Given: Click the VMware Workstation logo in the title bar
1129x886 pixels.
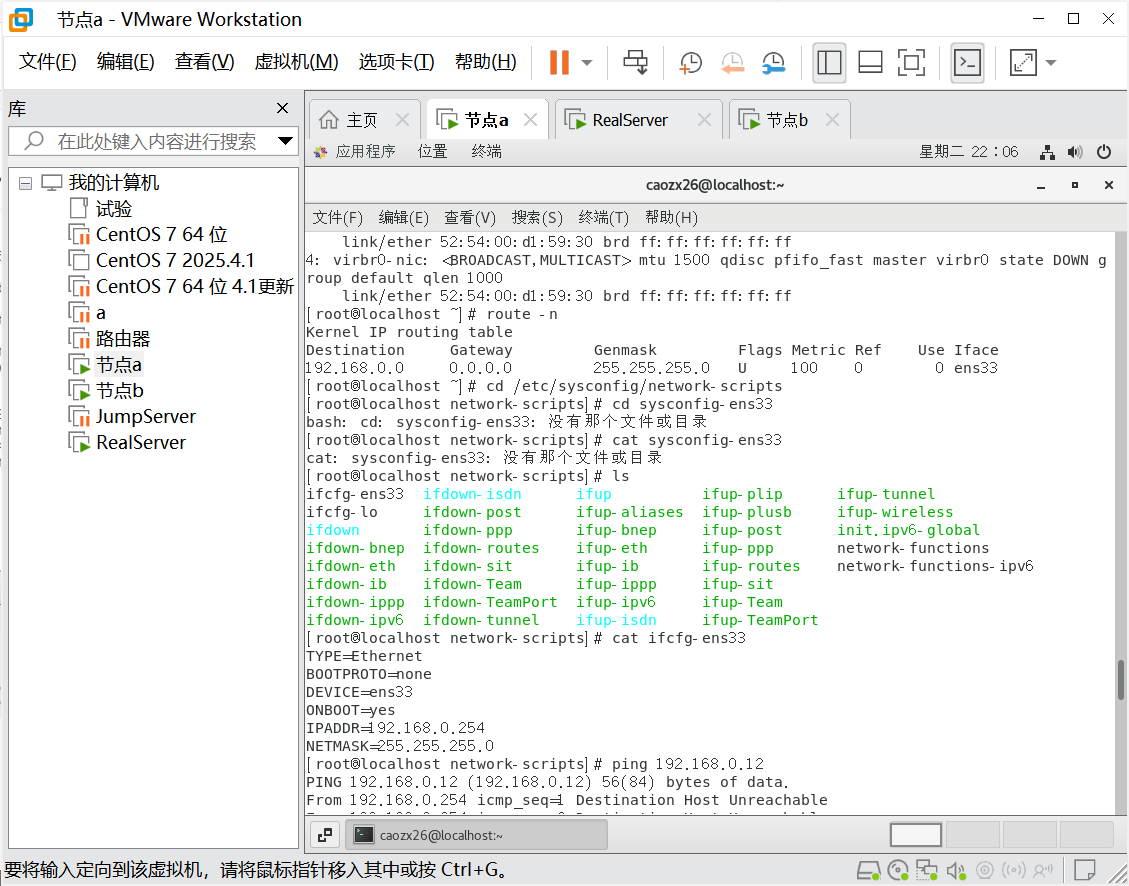Looking at the screenshot, I should click(x=21, y=19).
